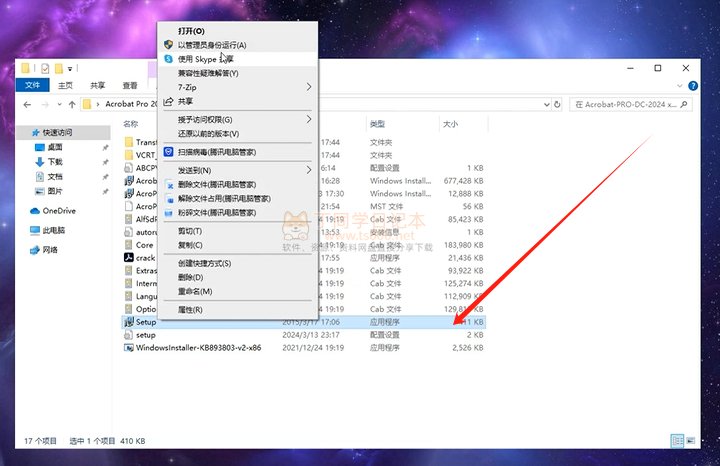Open the Share (共享) ribbon tab
This screenshot has height=466, width=720.
coord(97,85)
